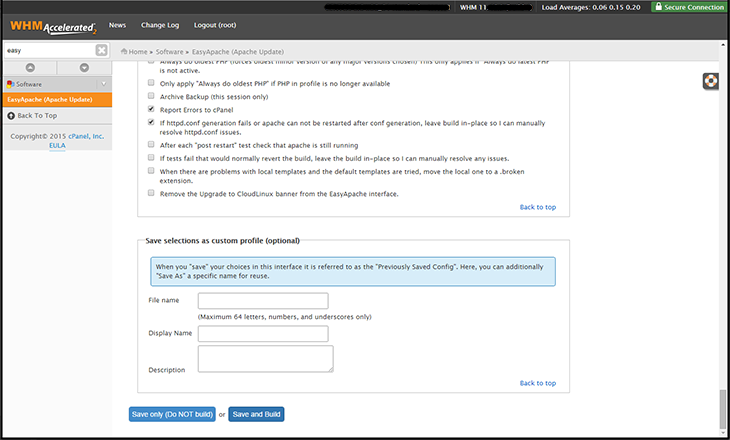Open the cPanel, Inc. link
730x440 pixels.
pos(86,136)
